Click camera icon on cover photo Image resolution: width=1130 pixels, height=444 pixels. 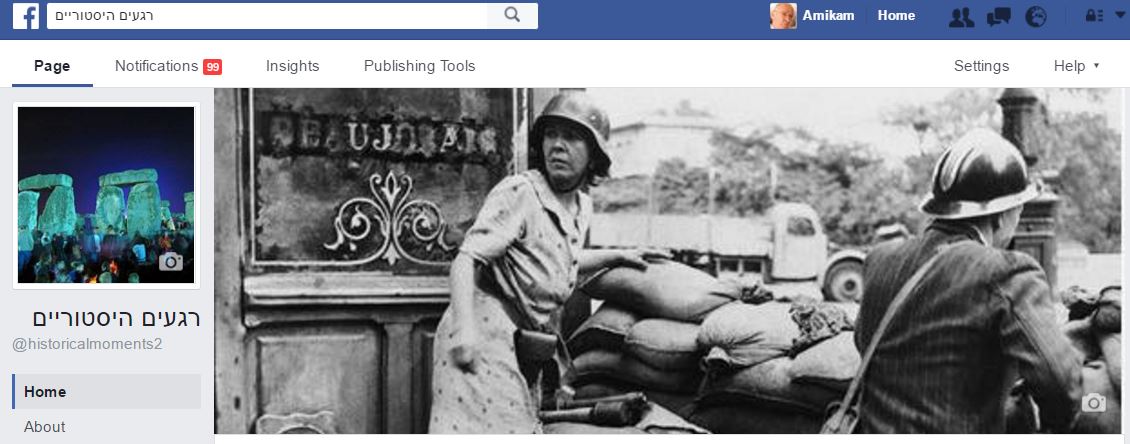click(1093, 403)
